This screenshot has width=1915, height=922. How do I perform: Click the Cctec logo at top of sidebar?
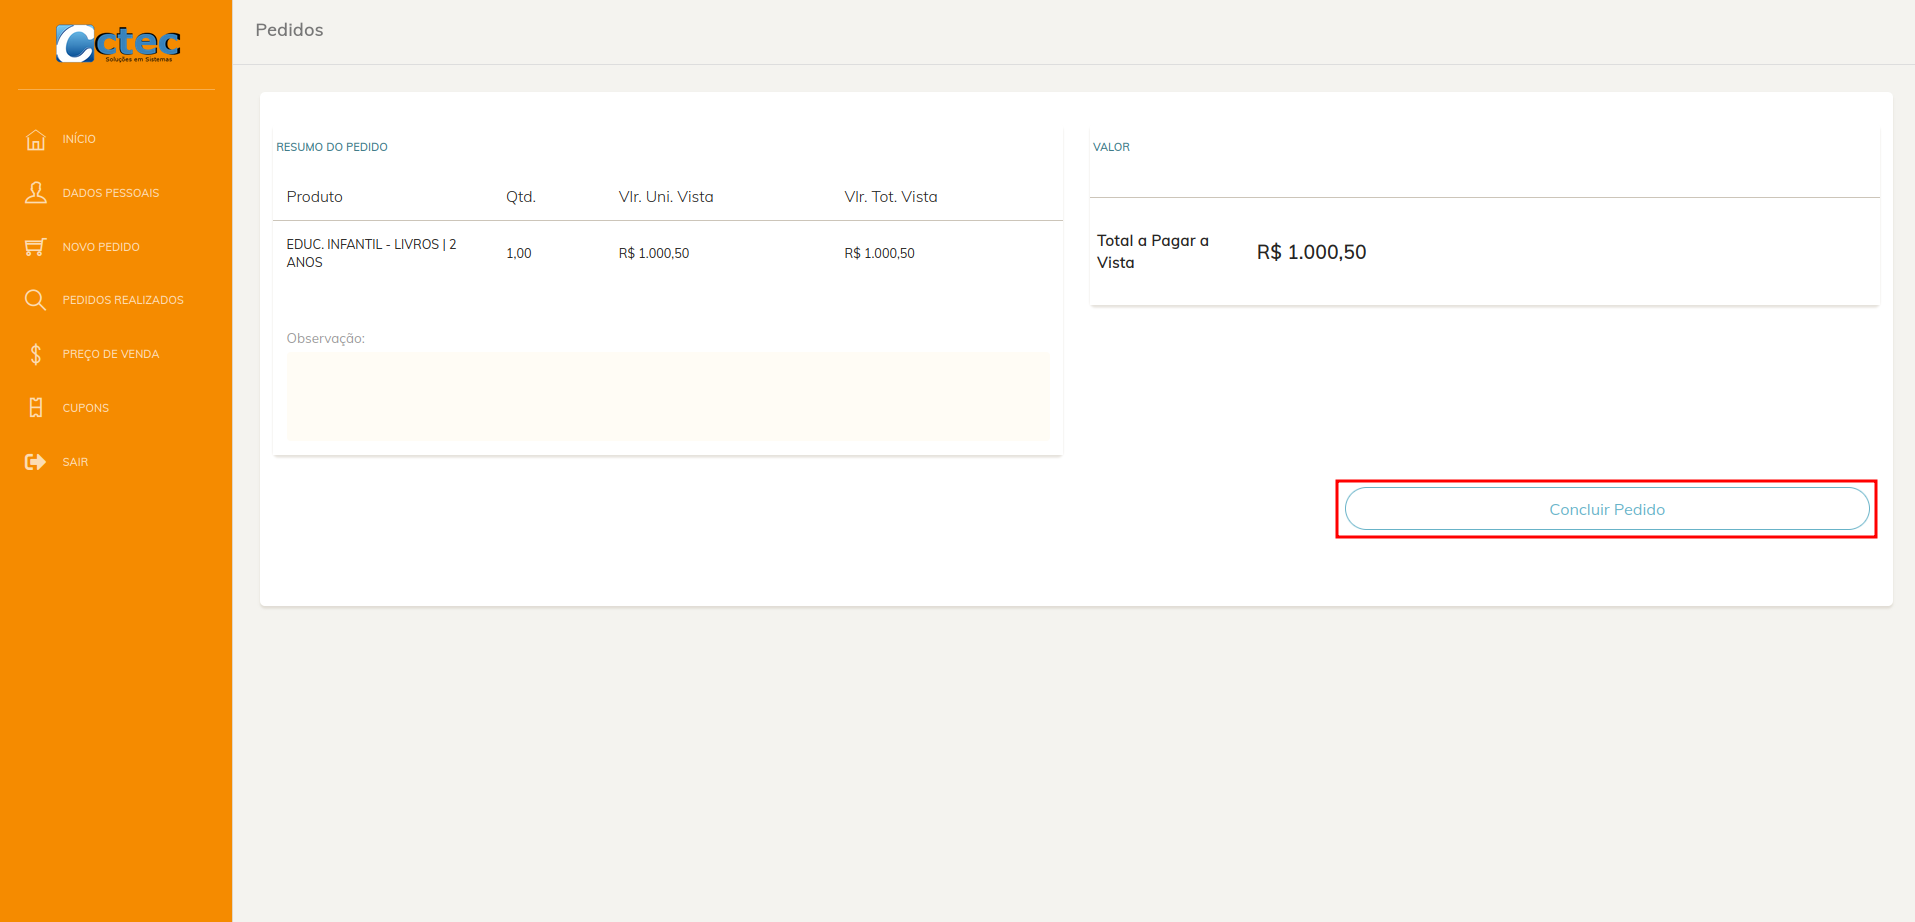coord(118,43)
